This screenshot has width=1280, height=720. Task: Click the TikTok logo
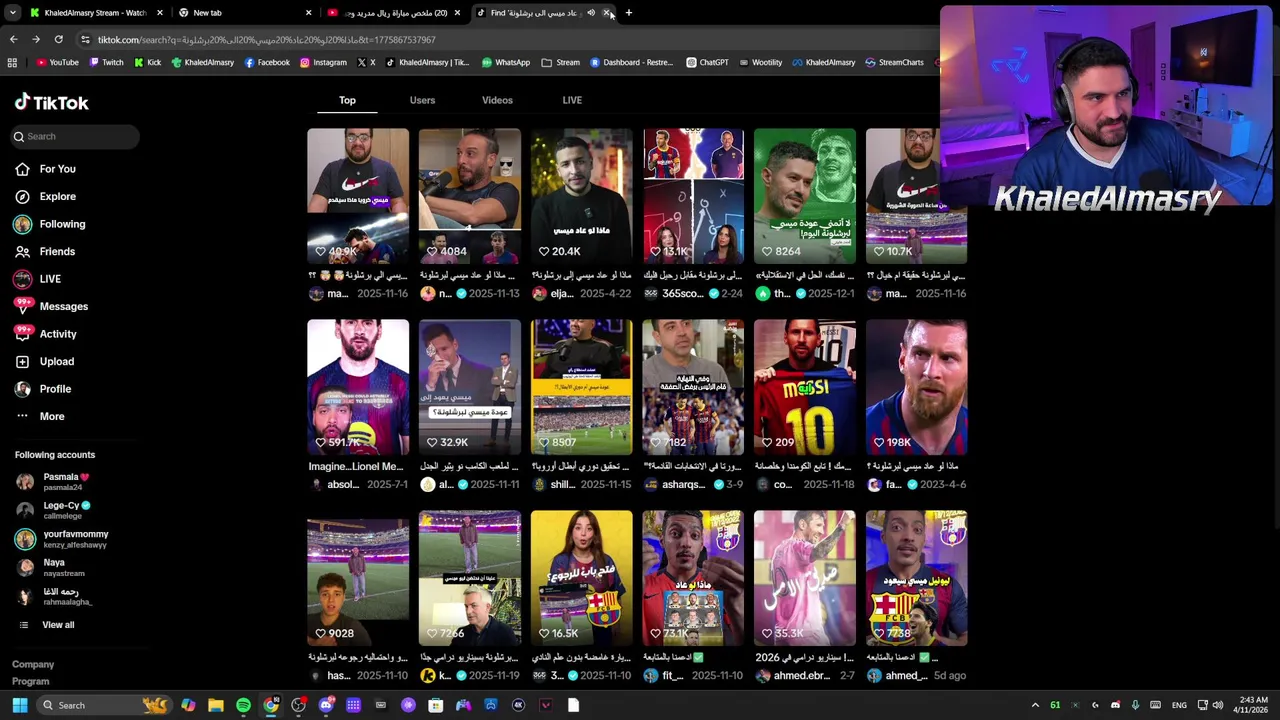(52, 102)
